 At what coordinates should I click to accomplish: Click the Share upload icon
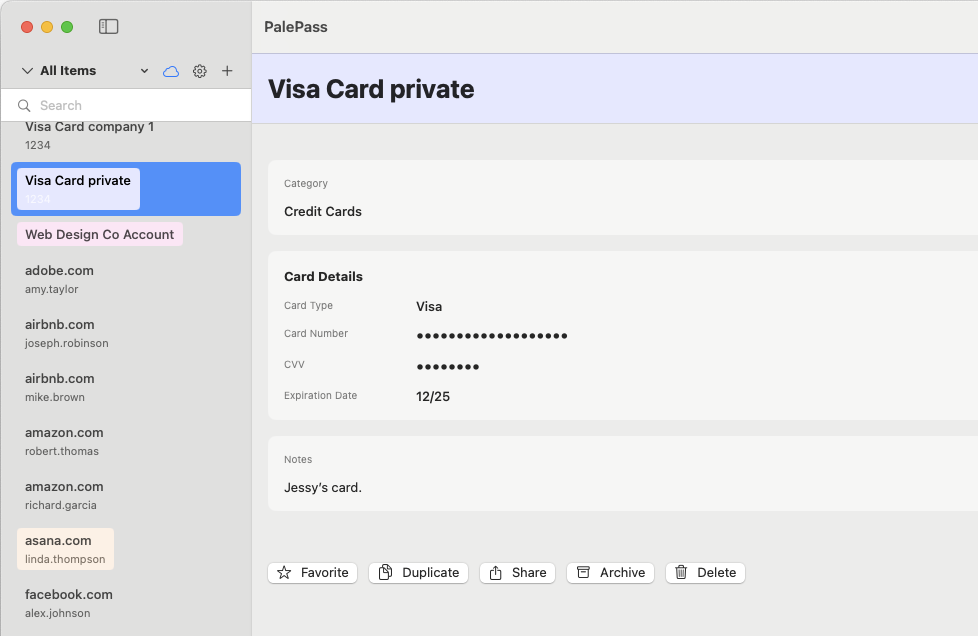(497, 572)
